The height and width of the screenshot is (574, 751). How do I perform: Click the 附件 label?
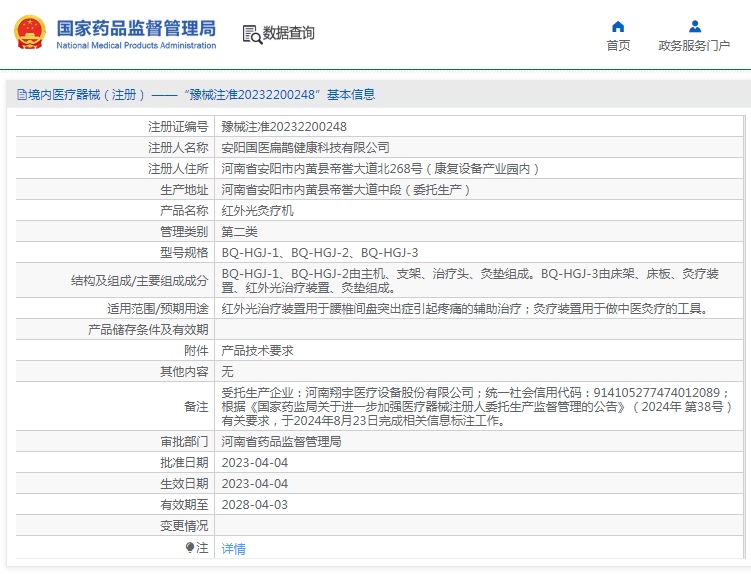coord(196,351)
